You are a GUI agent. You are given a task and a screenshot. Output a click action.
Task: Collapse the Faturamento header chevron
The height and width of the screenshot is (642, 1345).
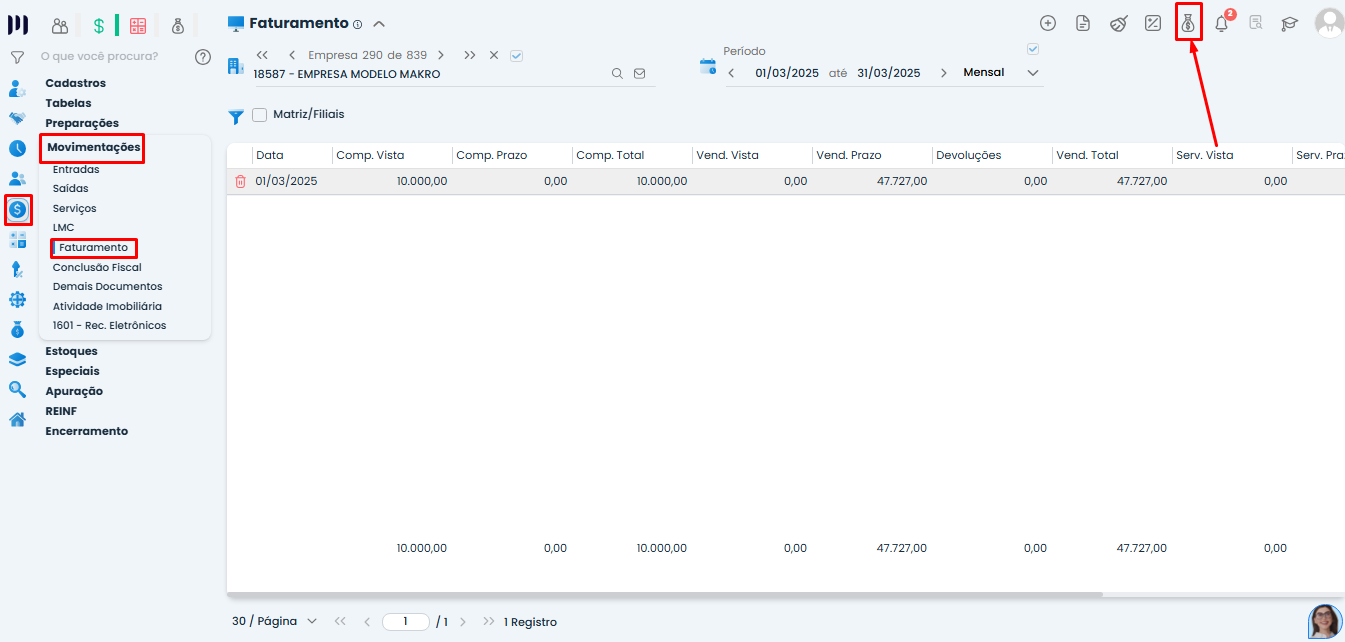point(379,24)
